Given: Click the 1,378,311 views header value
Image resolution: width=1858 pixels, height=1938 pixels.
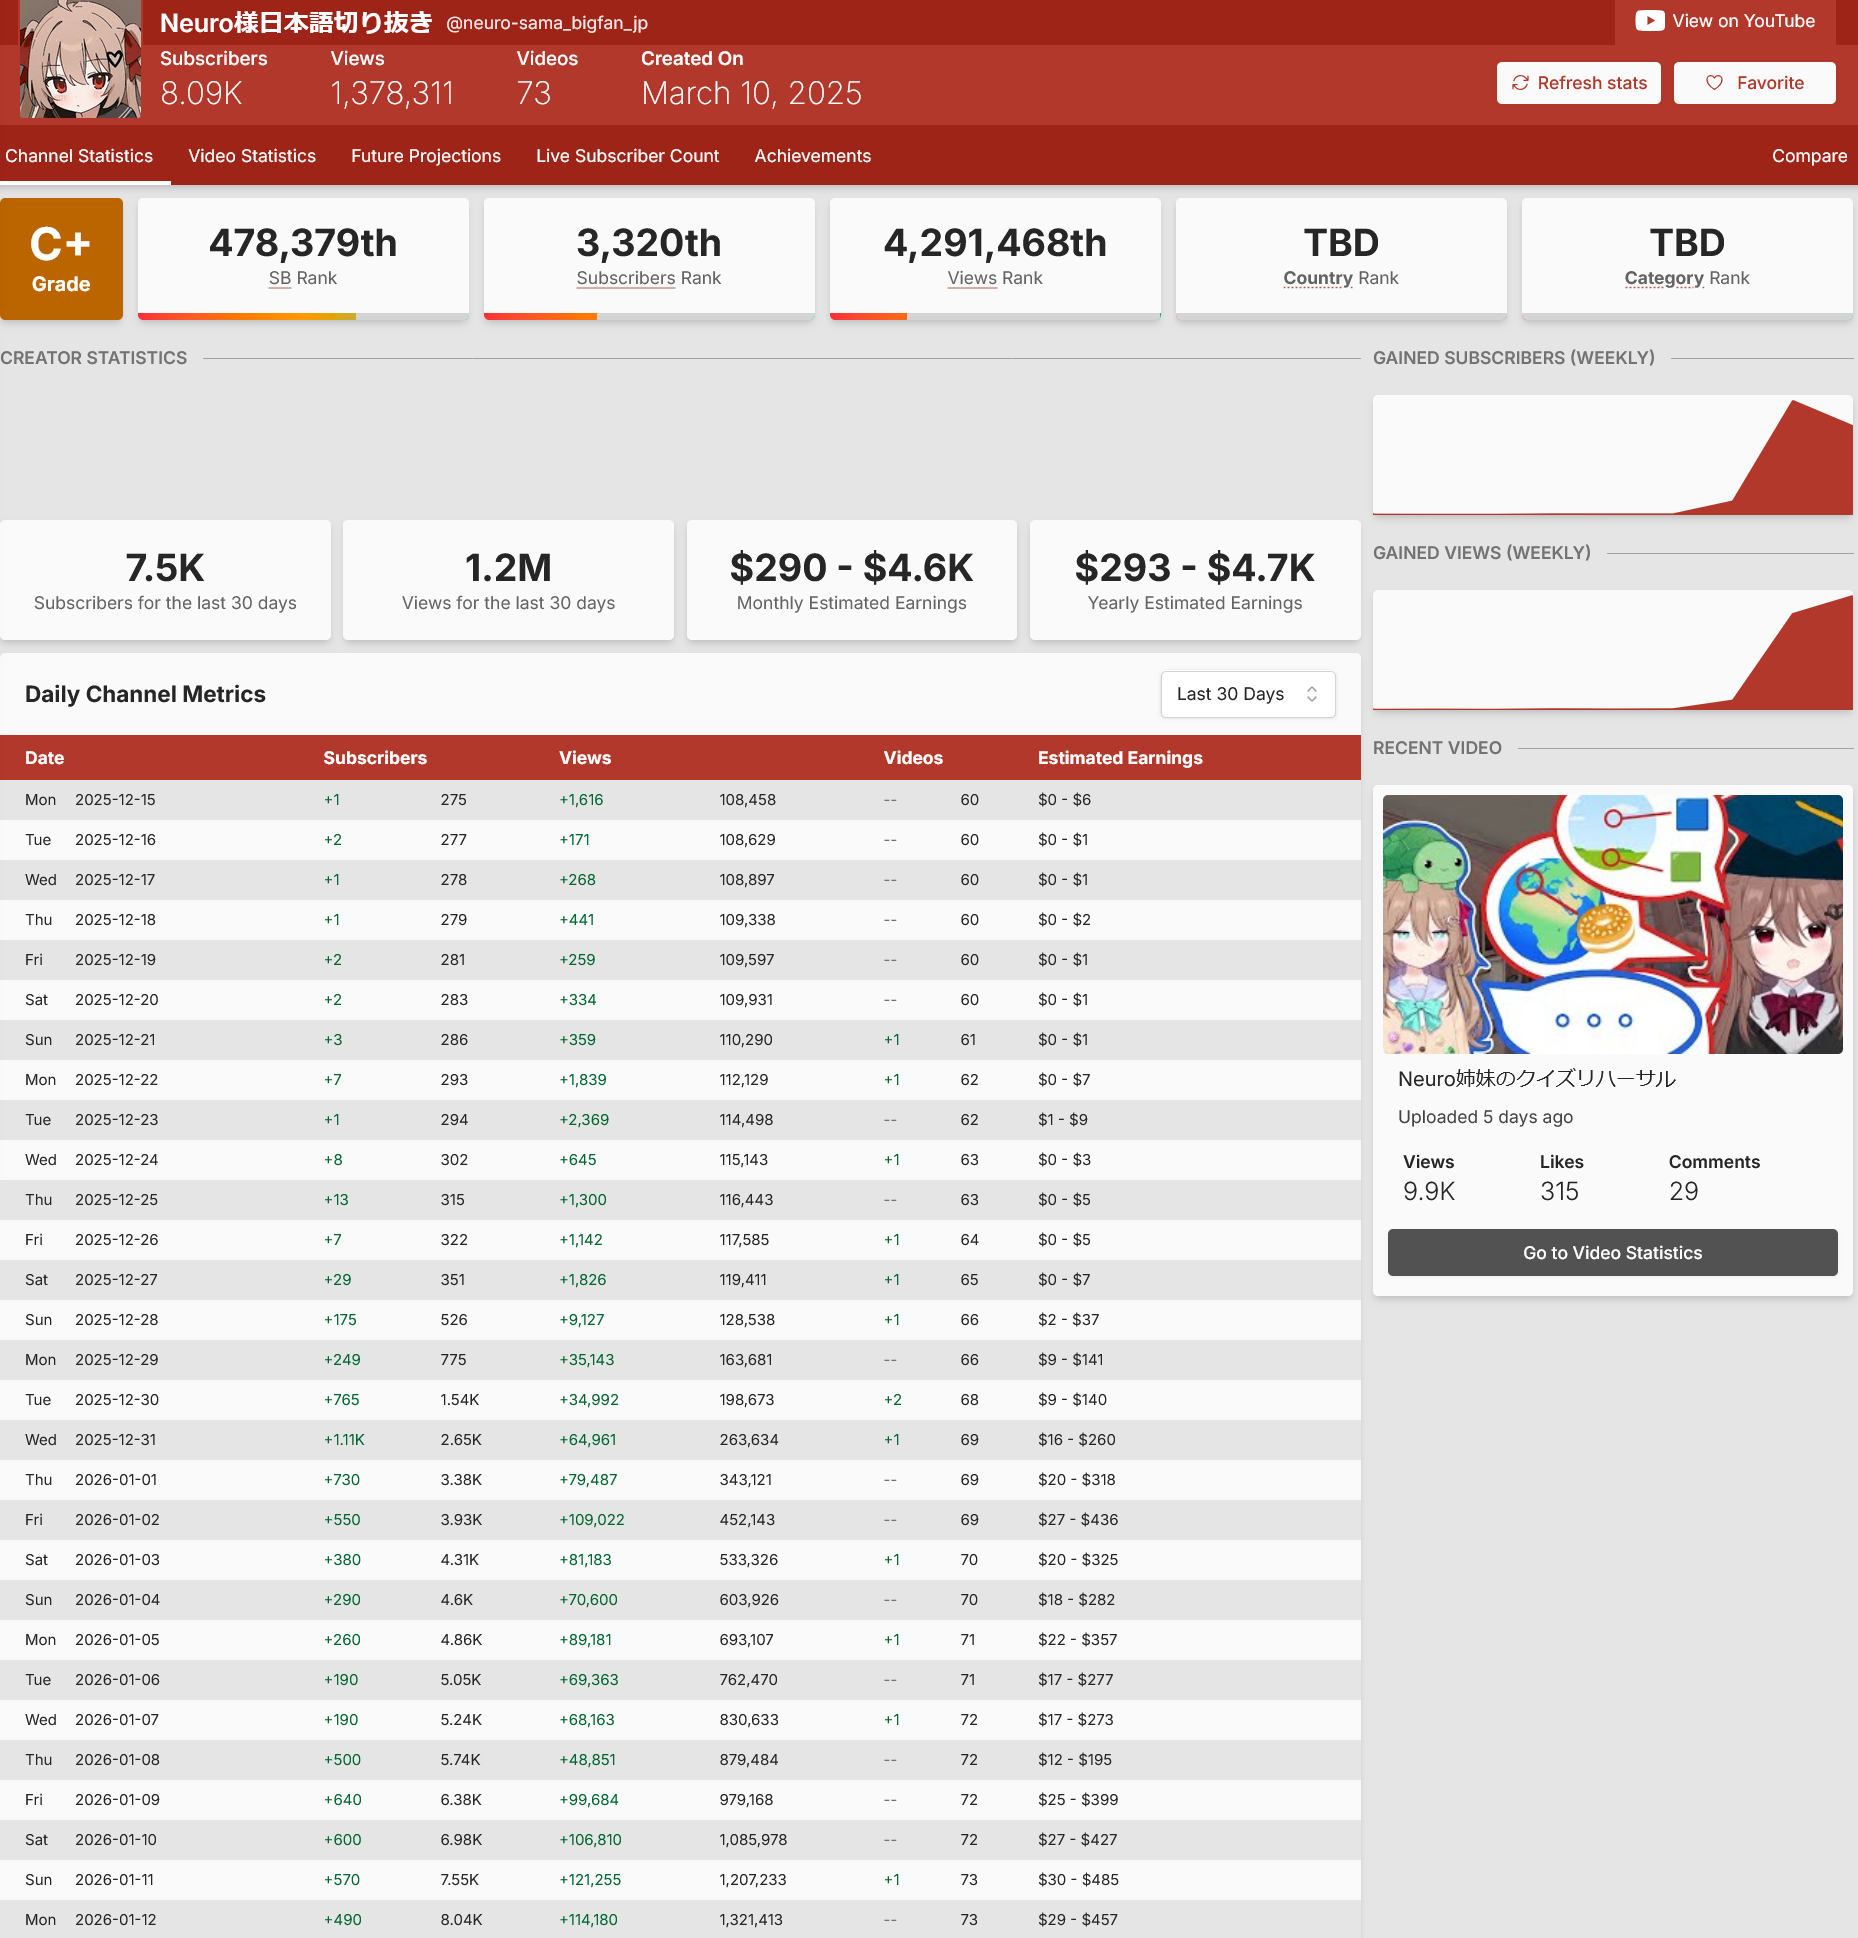Looking at the screenshot, I should click(x=392, y=93).
